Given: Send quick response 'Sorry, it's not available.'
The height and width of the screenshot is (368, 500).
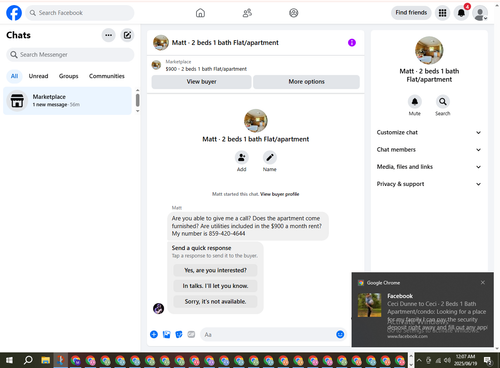Looking at the screenshot, I should click(215, 302).
